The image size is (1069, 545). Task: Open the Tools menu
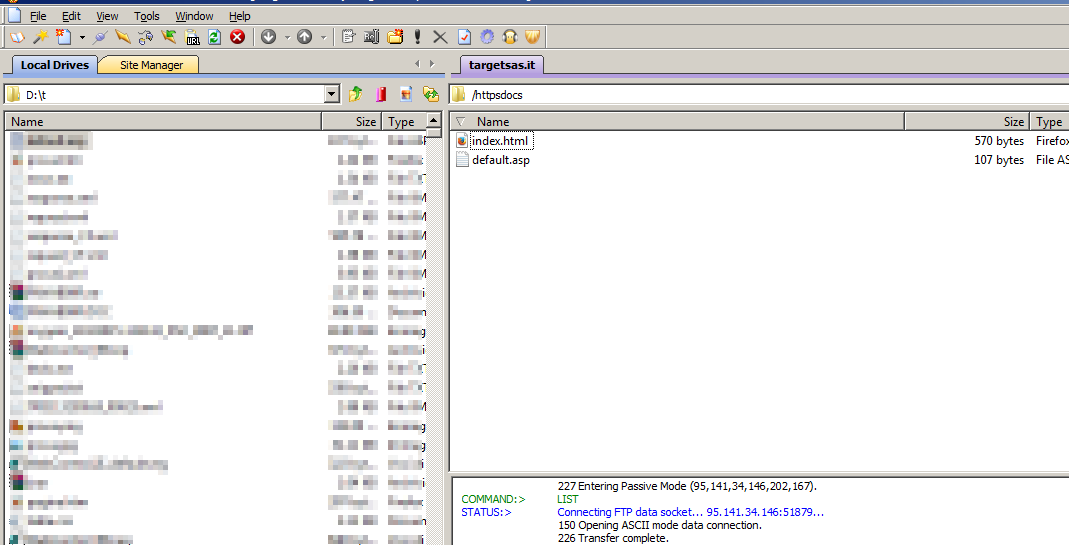147,16
